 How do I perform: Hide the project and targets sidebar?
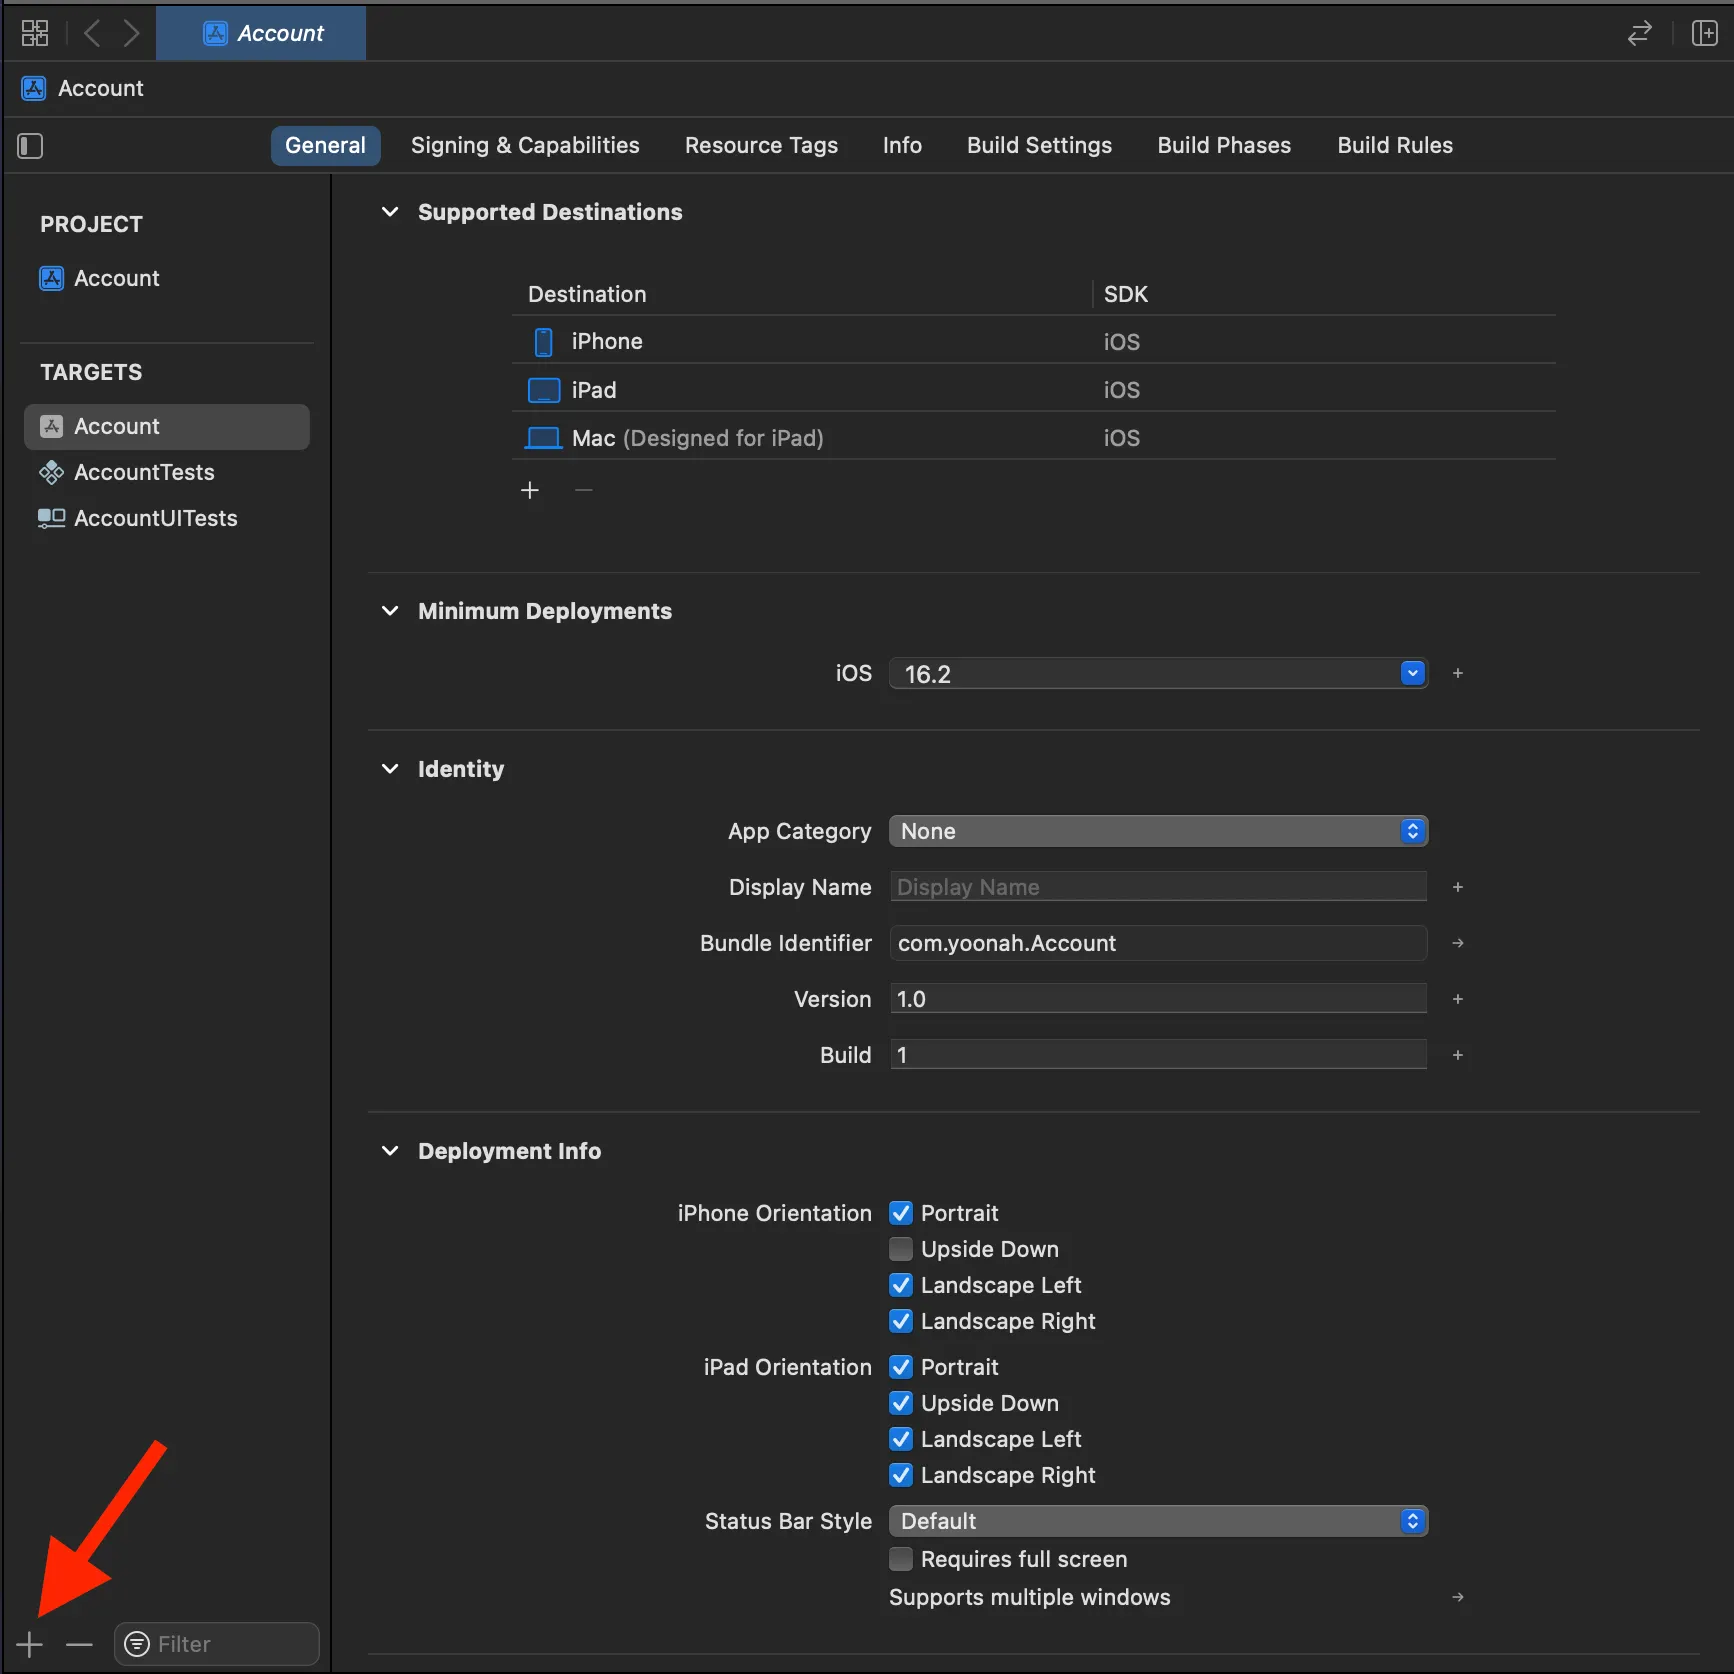click(x=30, y=146)
